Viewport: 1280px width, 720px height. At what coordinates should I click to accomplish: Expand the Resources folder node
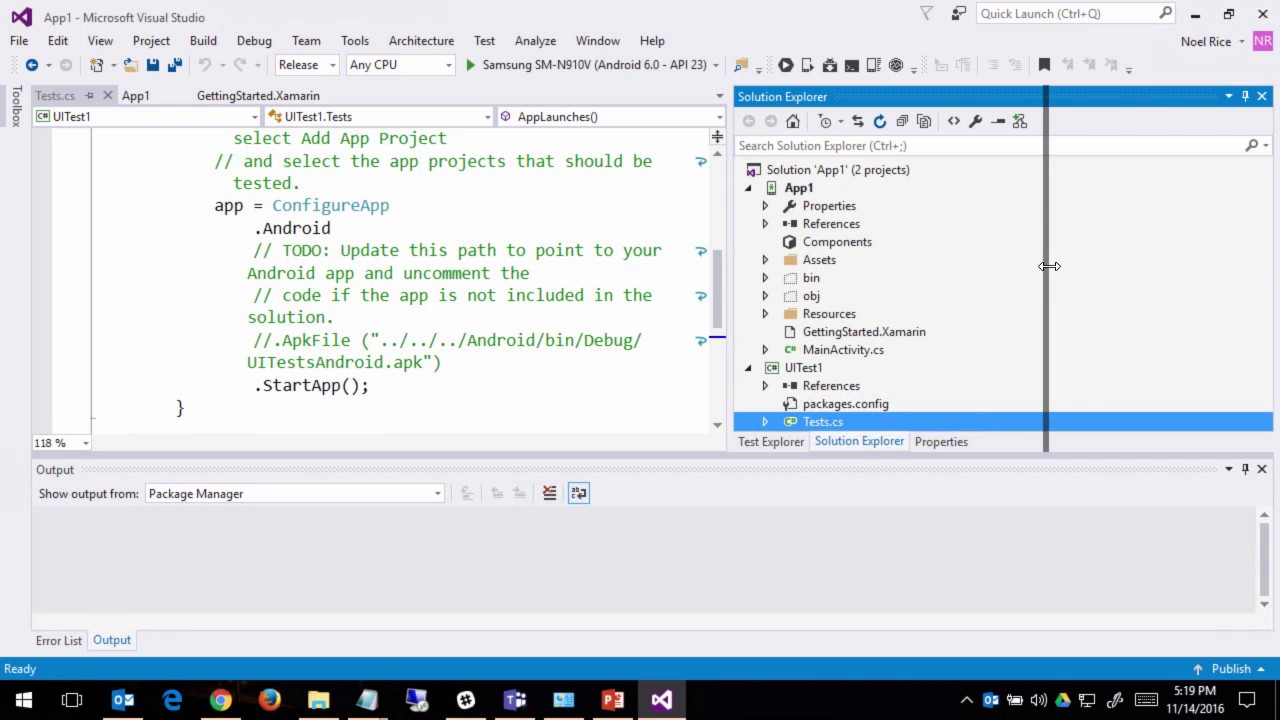click(765, 314)
